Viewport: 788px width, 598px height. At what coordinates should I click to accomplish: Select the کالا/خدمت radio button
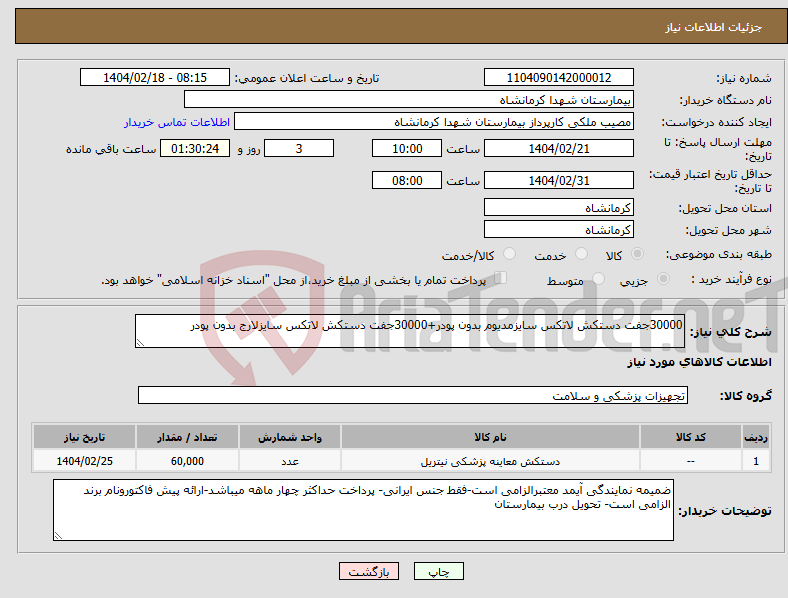tap(509, 254)
